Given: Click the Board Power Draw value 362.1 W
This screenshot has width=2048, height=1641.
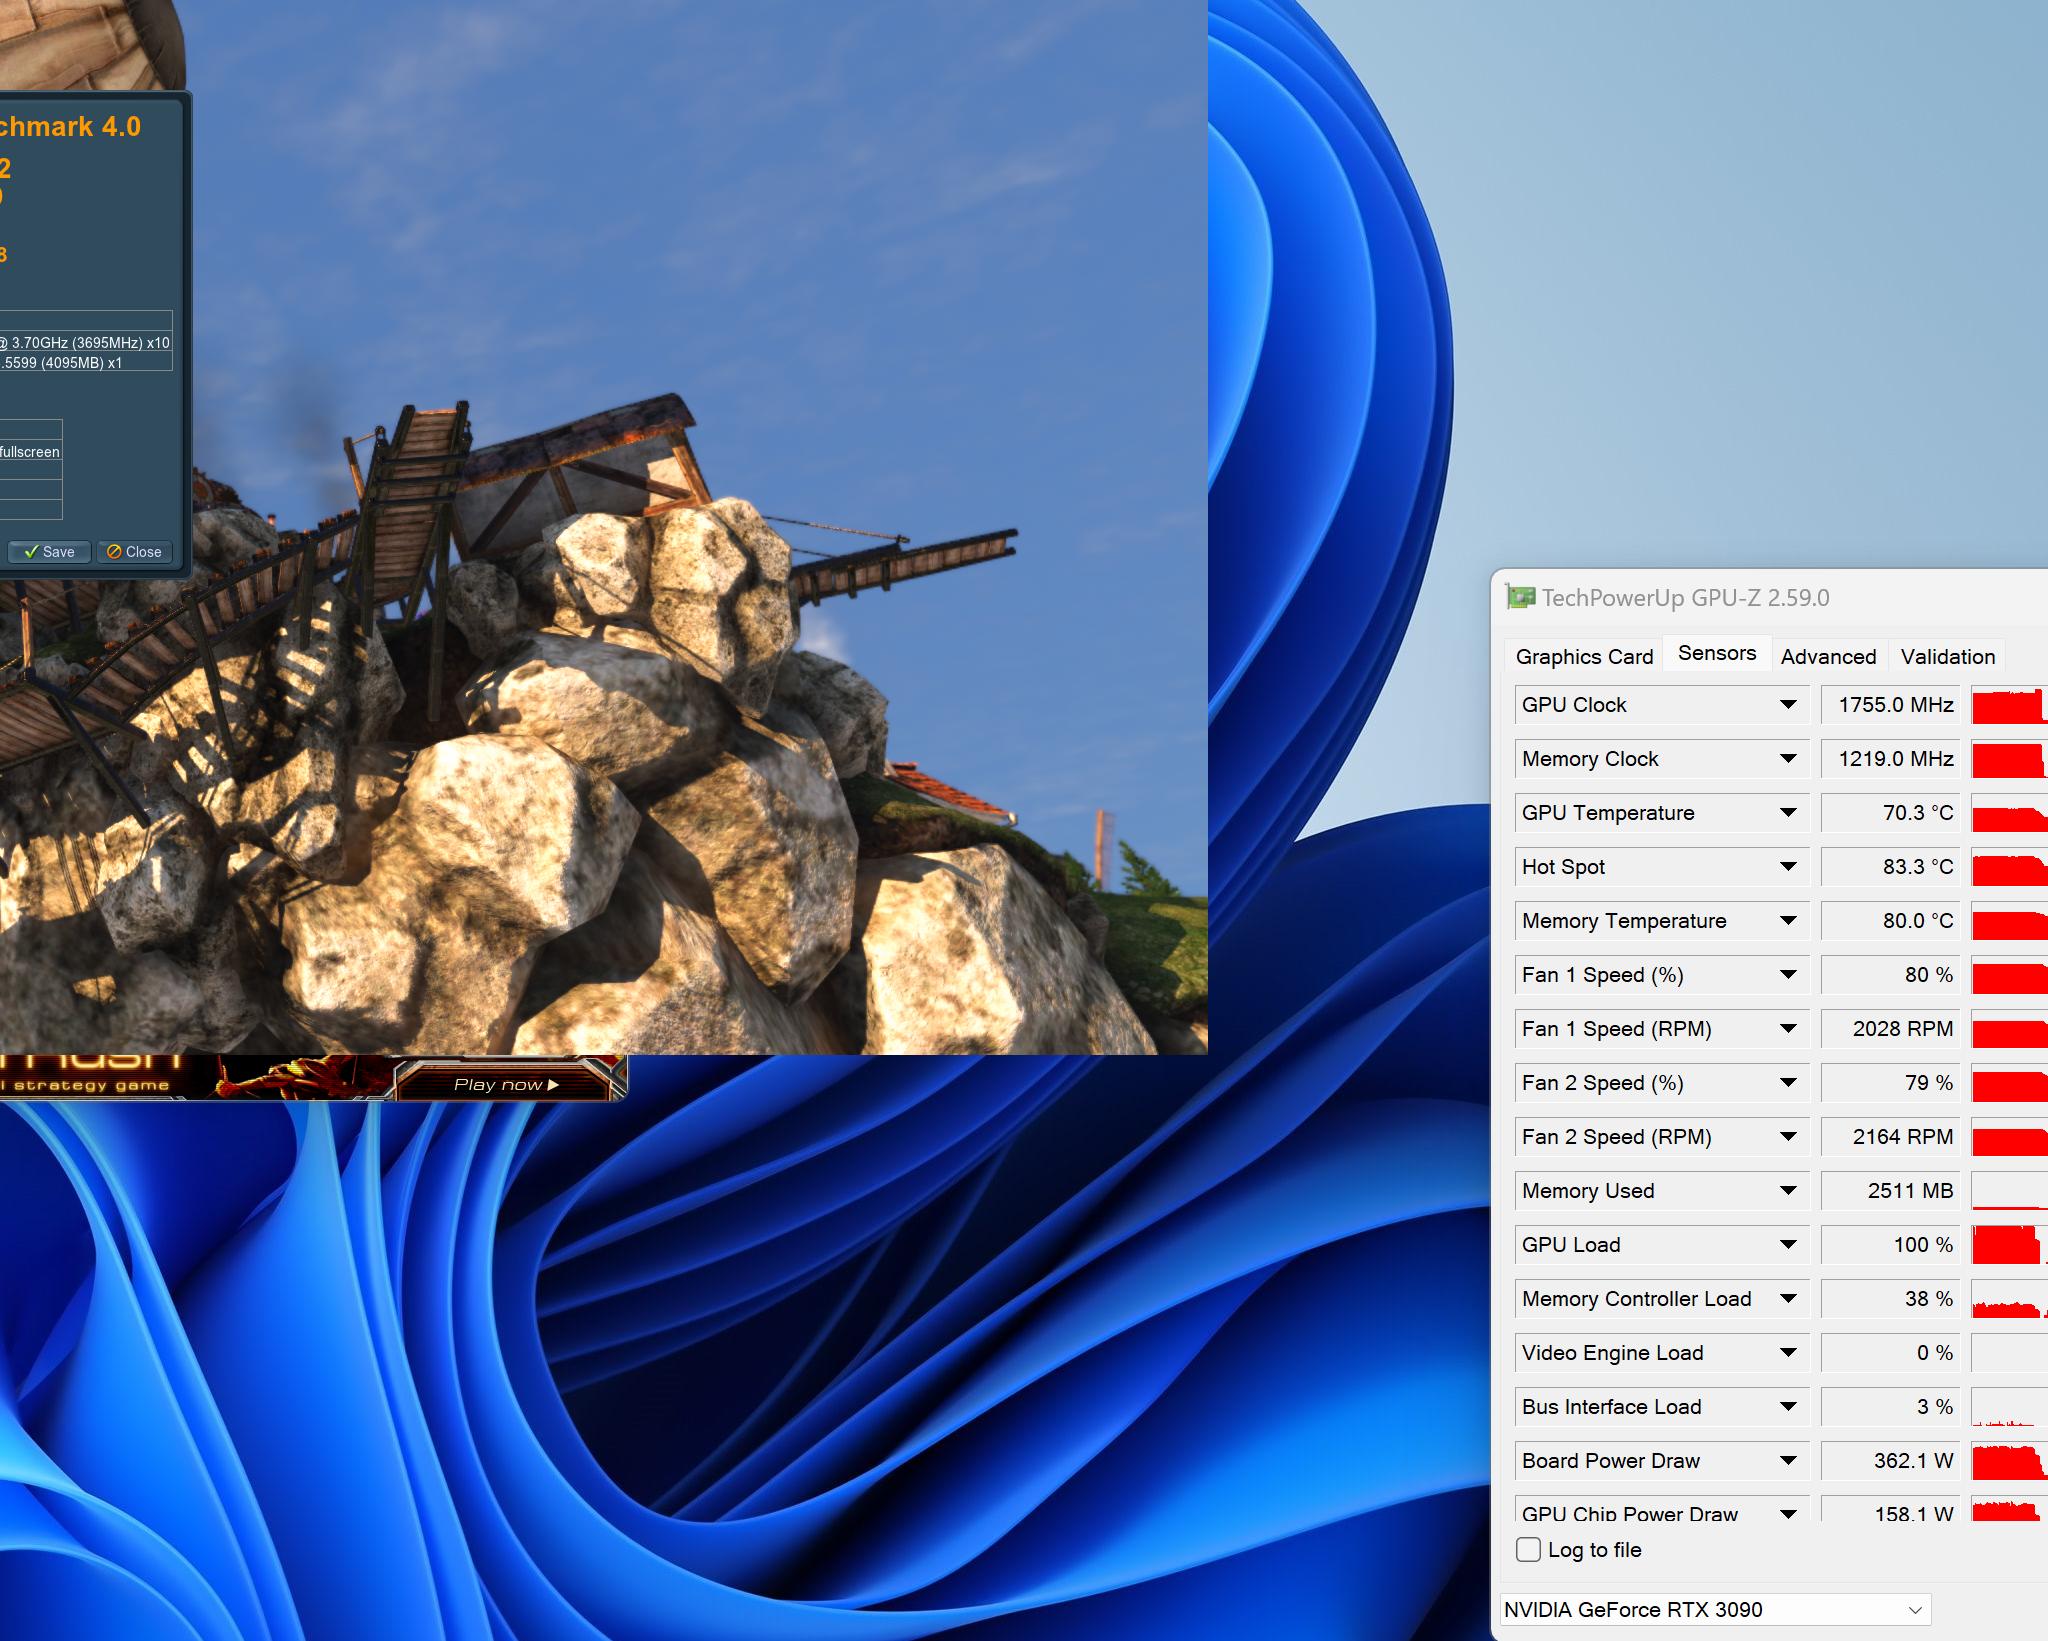Looking at the screenshot, I should [x=1890, y=1461].
